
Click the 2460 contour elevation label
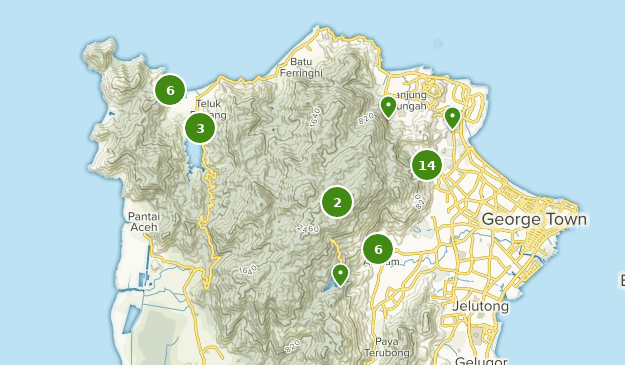click(x=308, y=229)
